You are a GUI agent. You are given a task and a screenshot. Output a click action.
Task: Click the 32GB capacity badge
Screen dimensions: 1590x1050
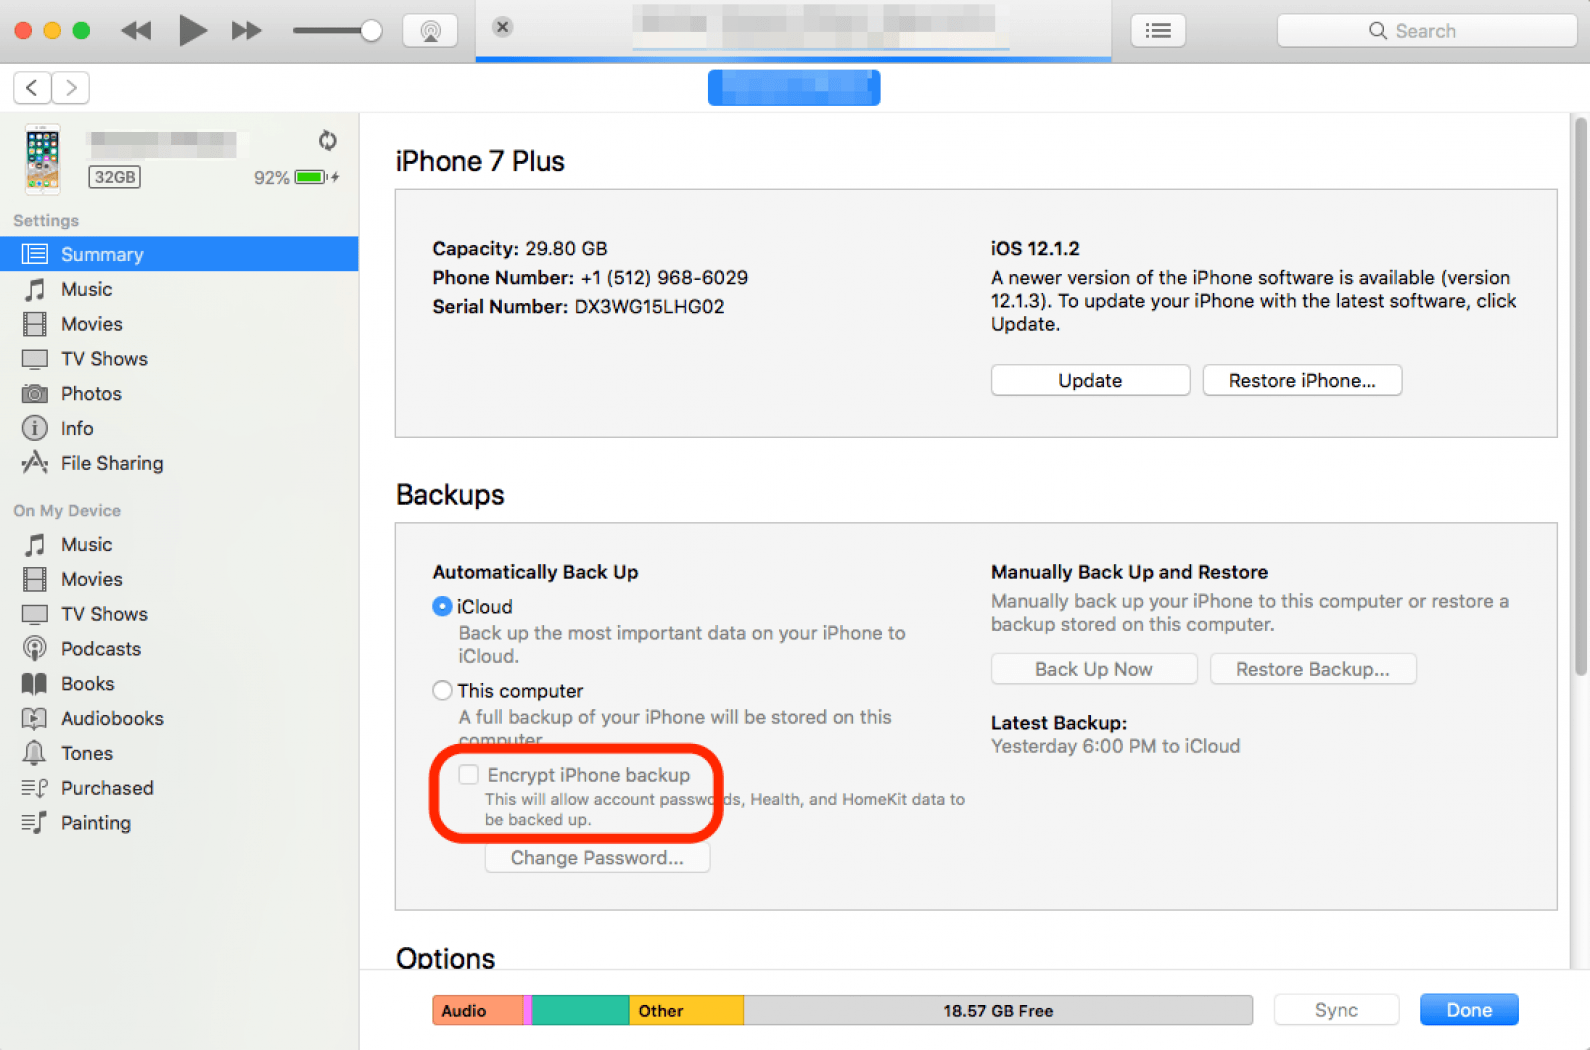tap(115, 177)
